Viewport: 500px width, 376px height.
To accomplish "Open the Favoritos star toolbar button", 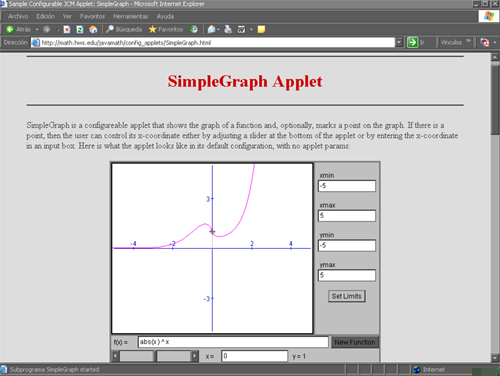I will [166, 29].
